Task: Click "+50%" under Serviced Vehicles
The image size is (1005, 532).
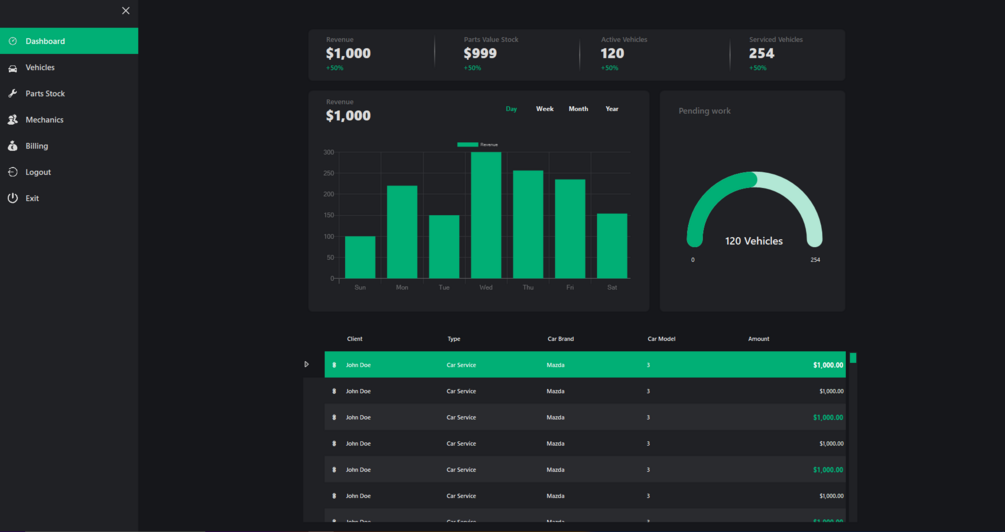Action: [758, 68]
